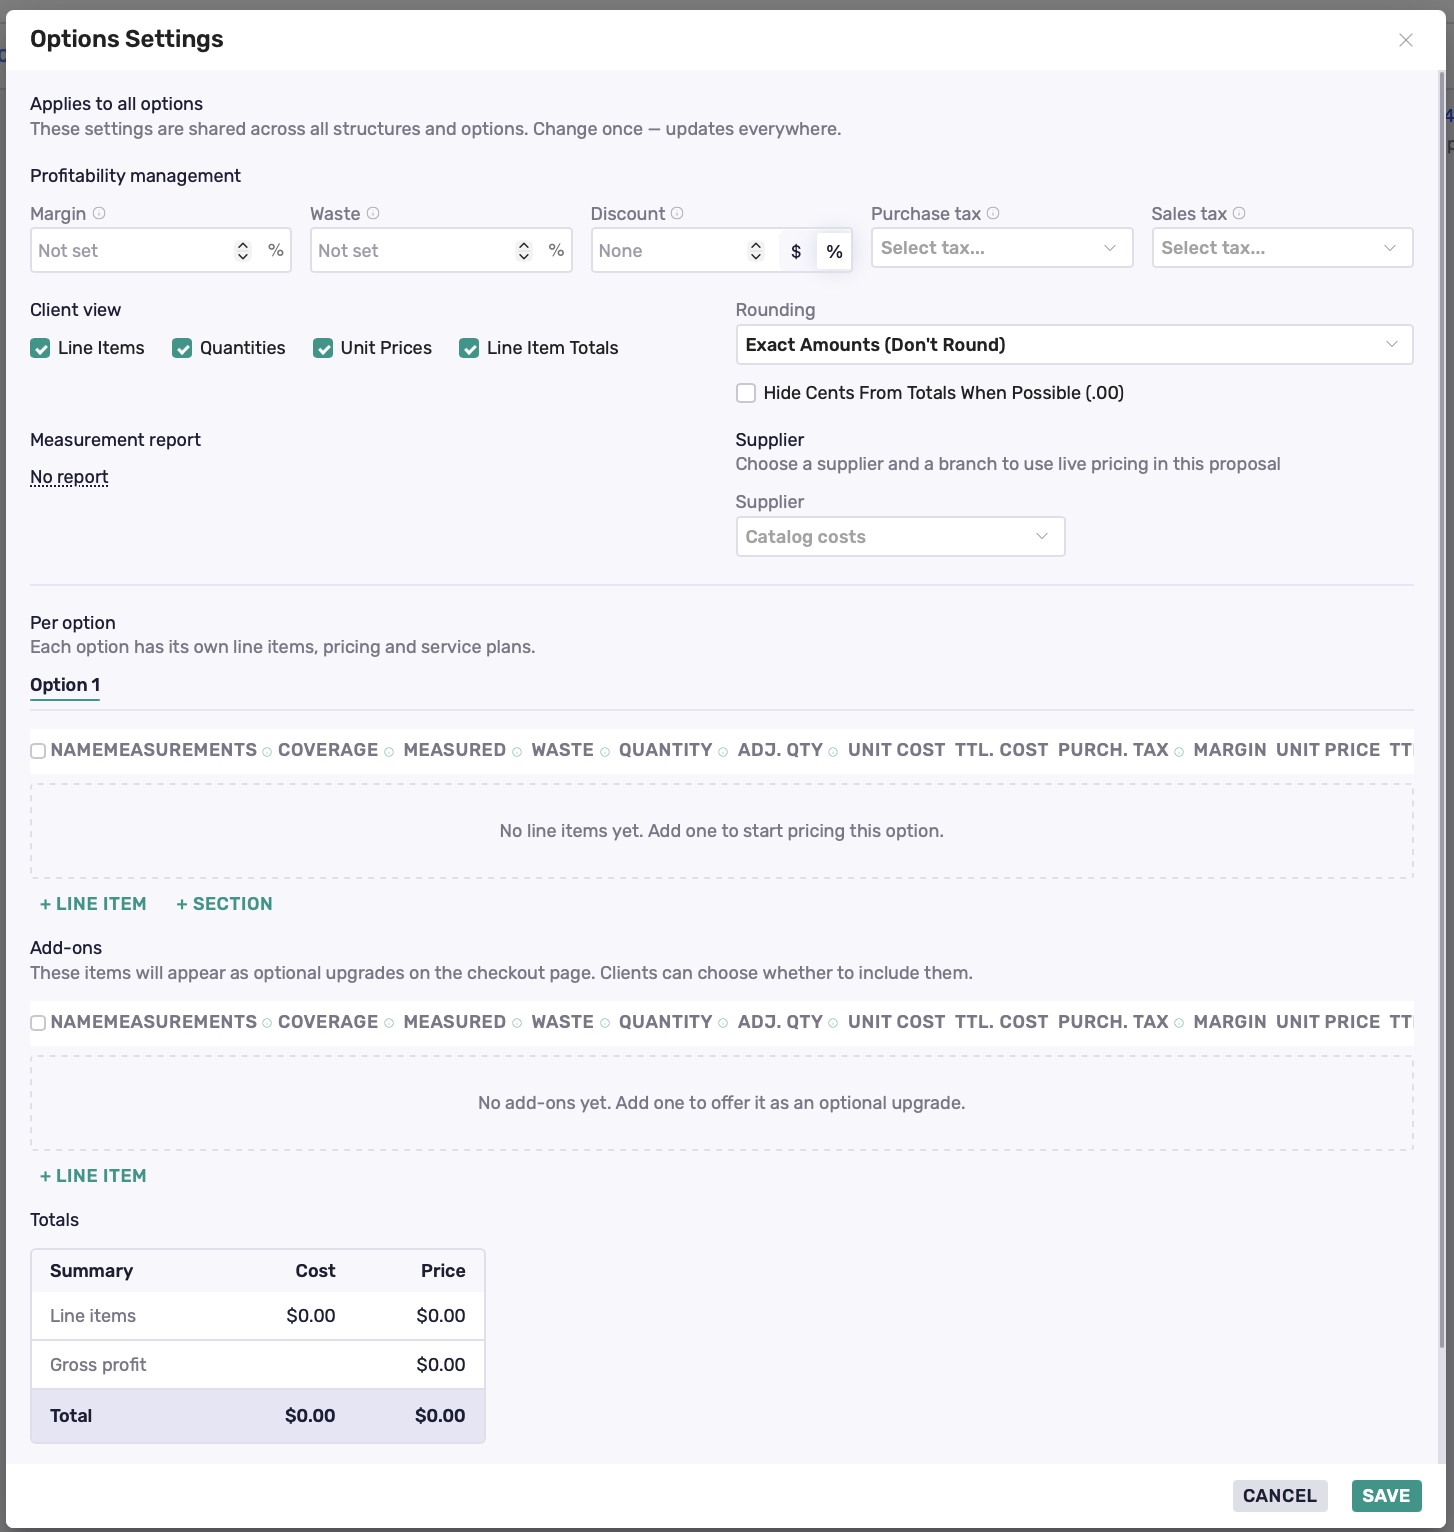Viewport: 1454px width, 1532px height.
Task: Click info icon beside COVERAGE in Option 1 header
Action: pyautogui.click(x=389, y=752)
